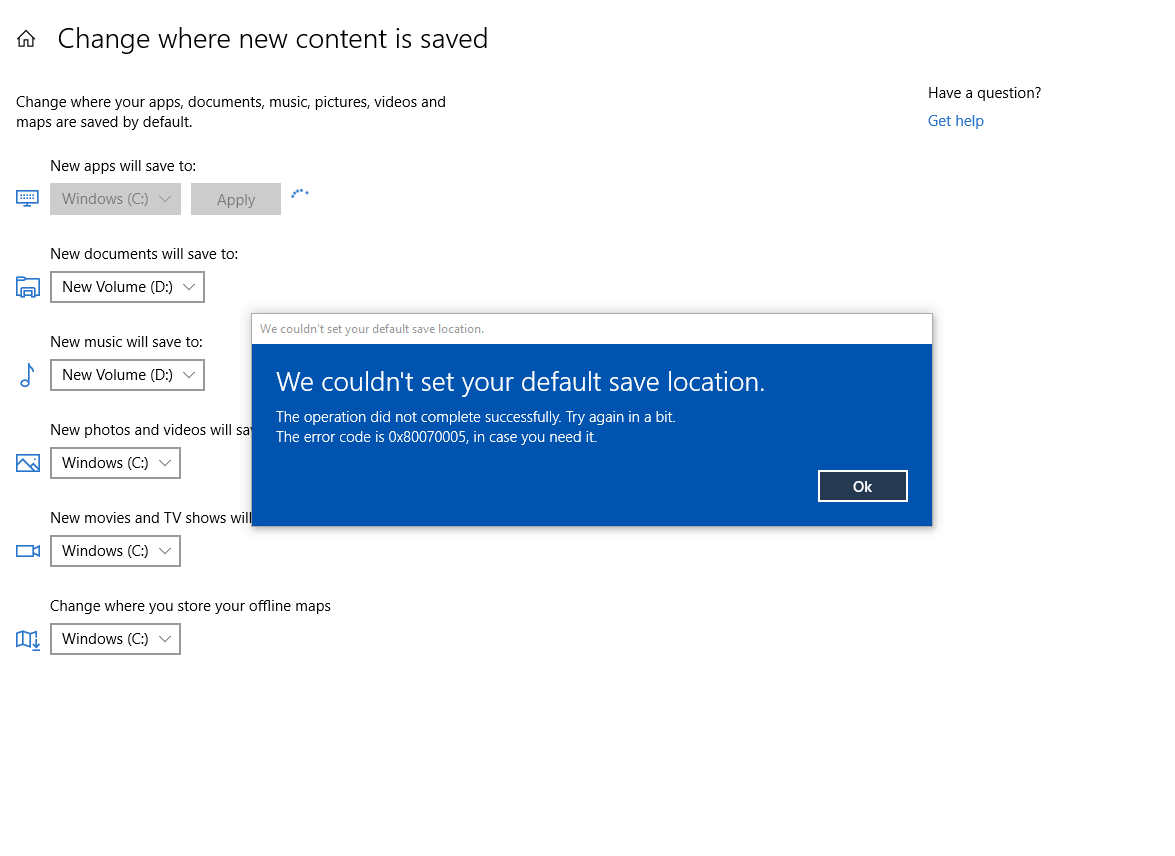Open the 'New apps will save to' dropdown
1175x856 pixels.
pyautogui.click(x=115, y=198)
